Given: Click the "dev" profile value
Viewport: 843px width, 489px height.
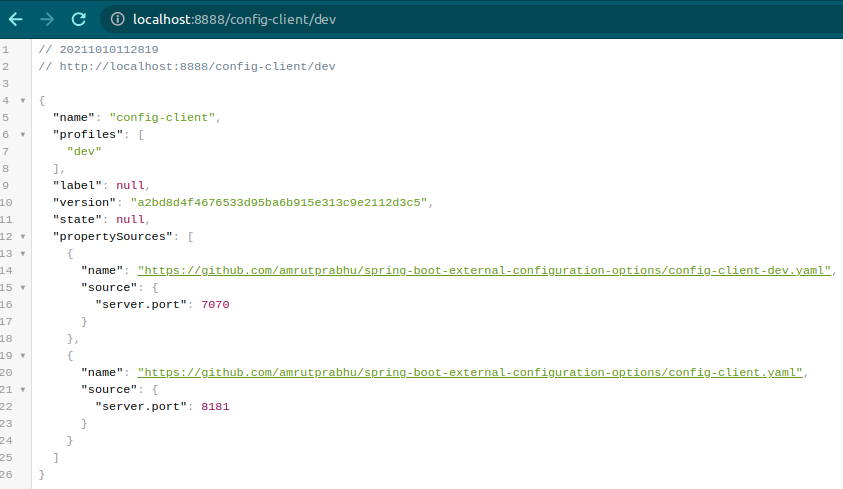Looking at the screenshot, I should click(x=84, y=152).
